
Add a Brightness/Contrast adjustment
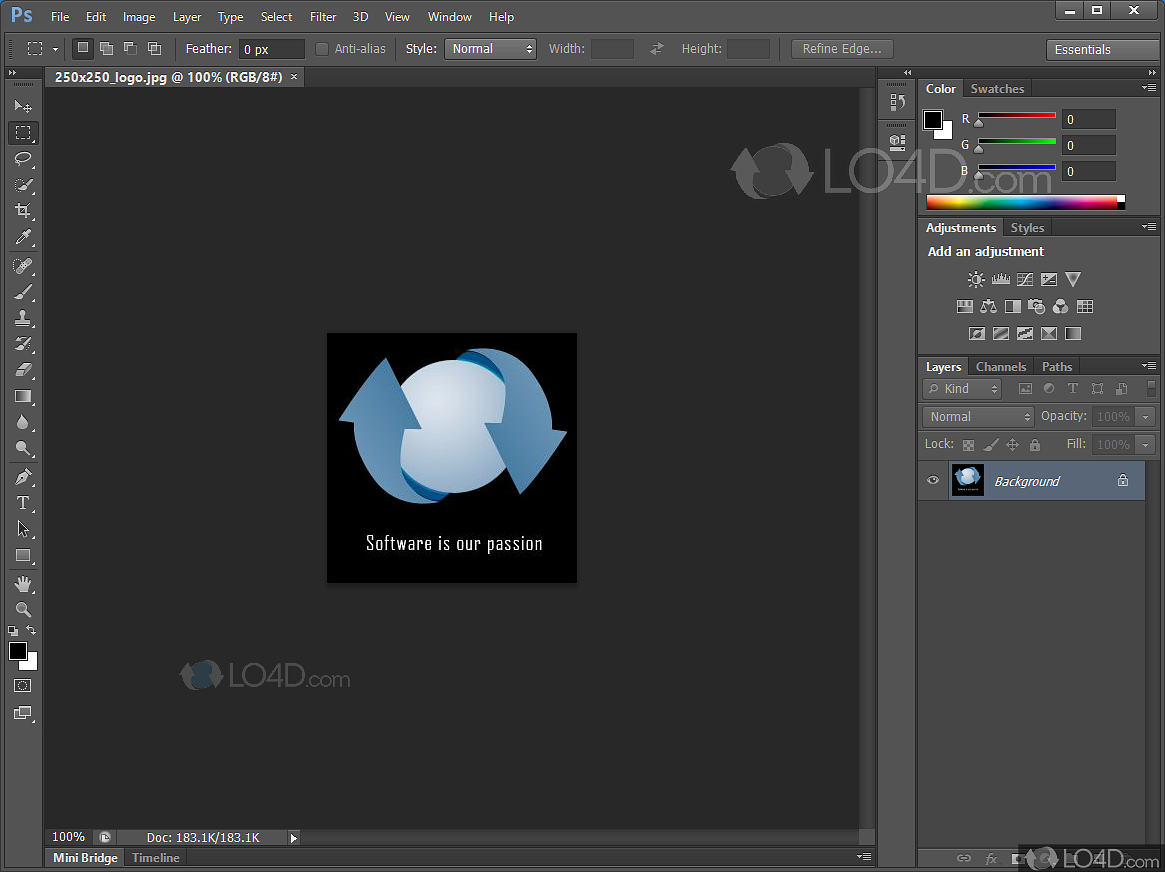point(976,280)
